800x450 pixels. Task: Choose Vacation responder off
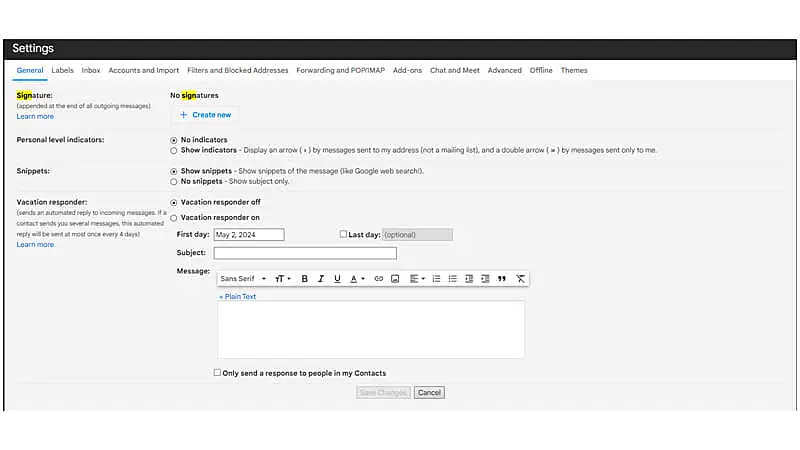(x=174, y=203)
